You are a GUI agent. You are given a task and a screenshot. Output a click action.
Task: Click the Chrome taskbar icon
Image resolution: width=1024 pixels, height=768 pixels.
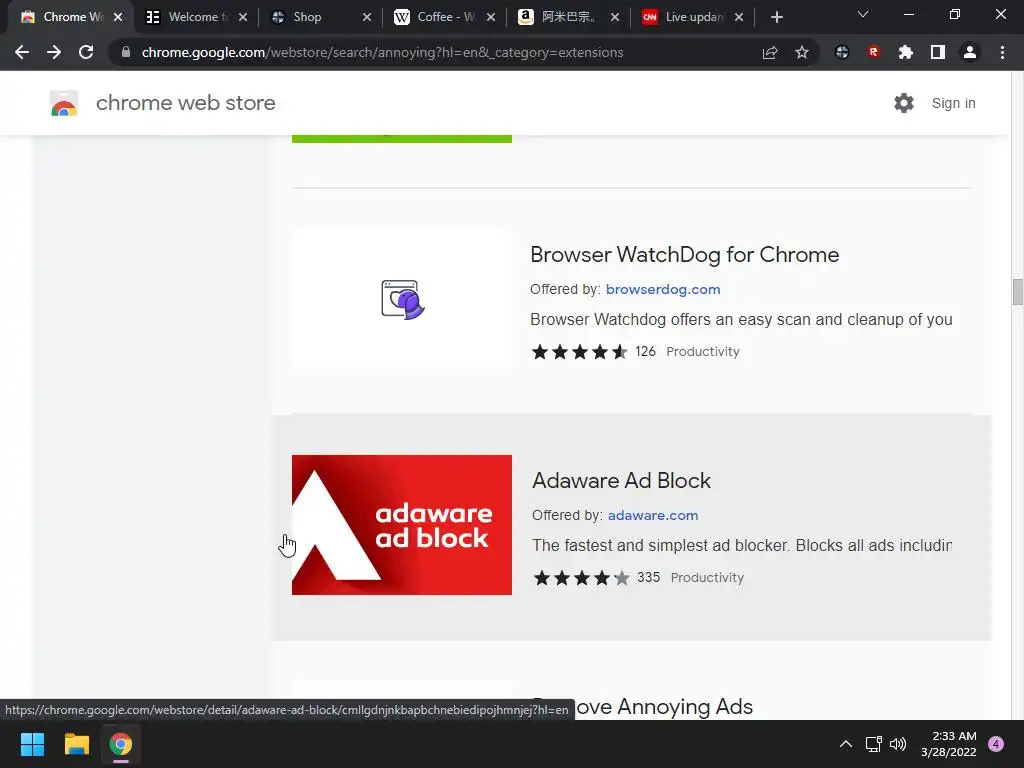pos(120,744)
